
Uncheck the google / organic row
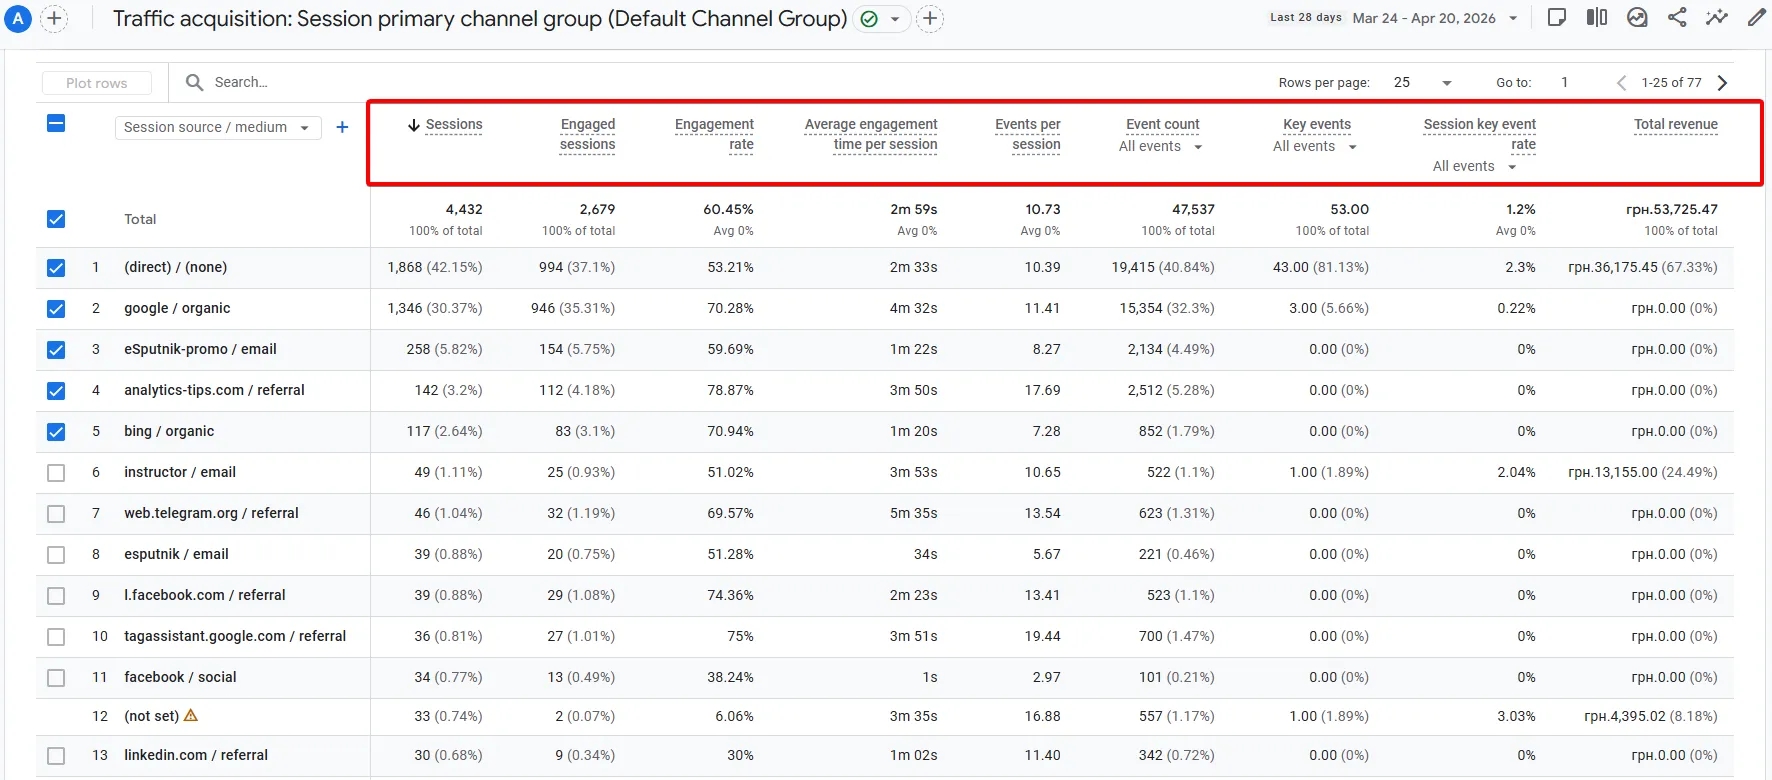[56, 309]
